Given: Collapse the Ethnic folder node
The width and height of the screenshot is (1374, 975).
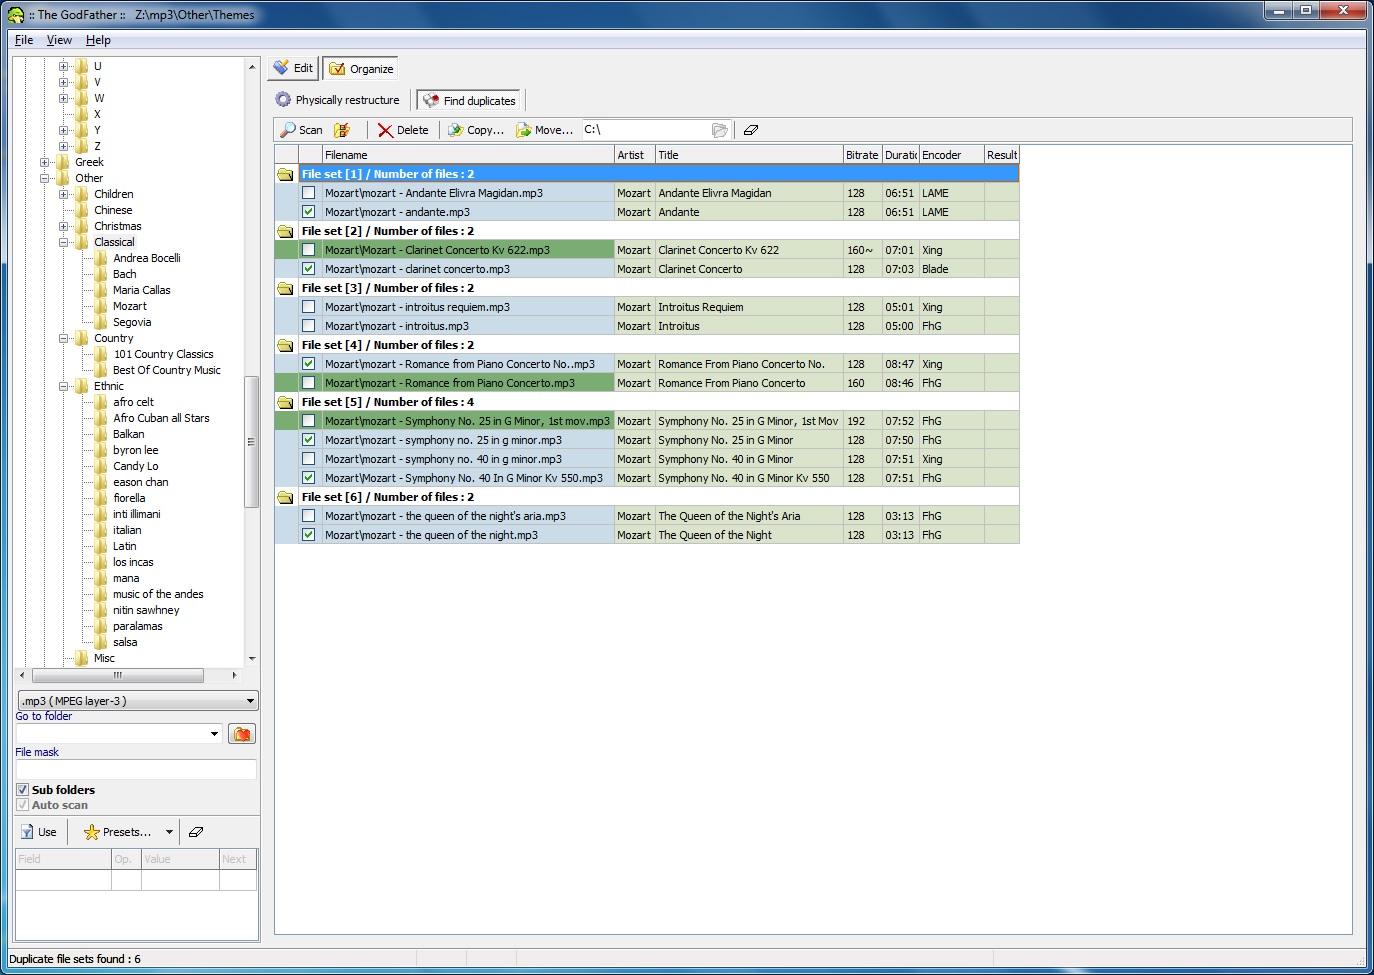Looking at the screenshot, I should [x=64, y=386].
